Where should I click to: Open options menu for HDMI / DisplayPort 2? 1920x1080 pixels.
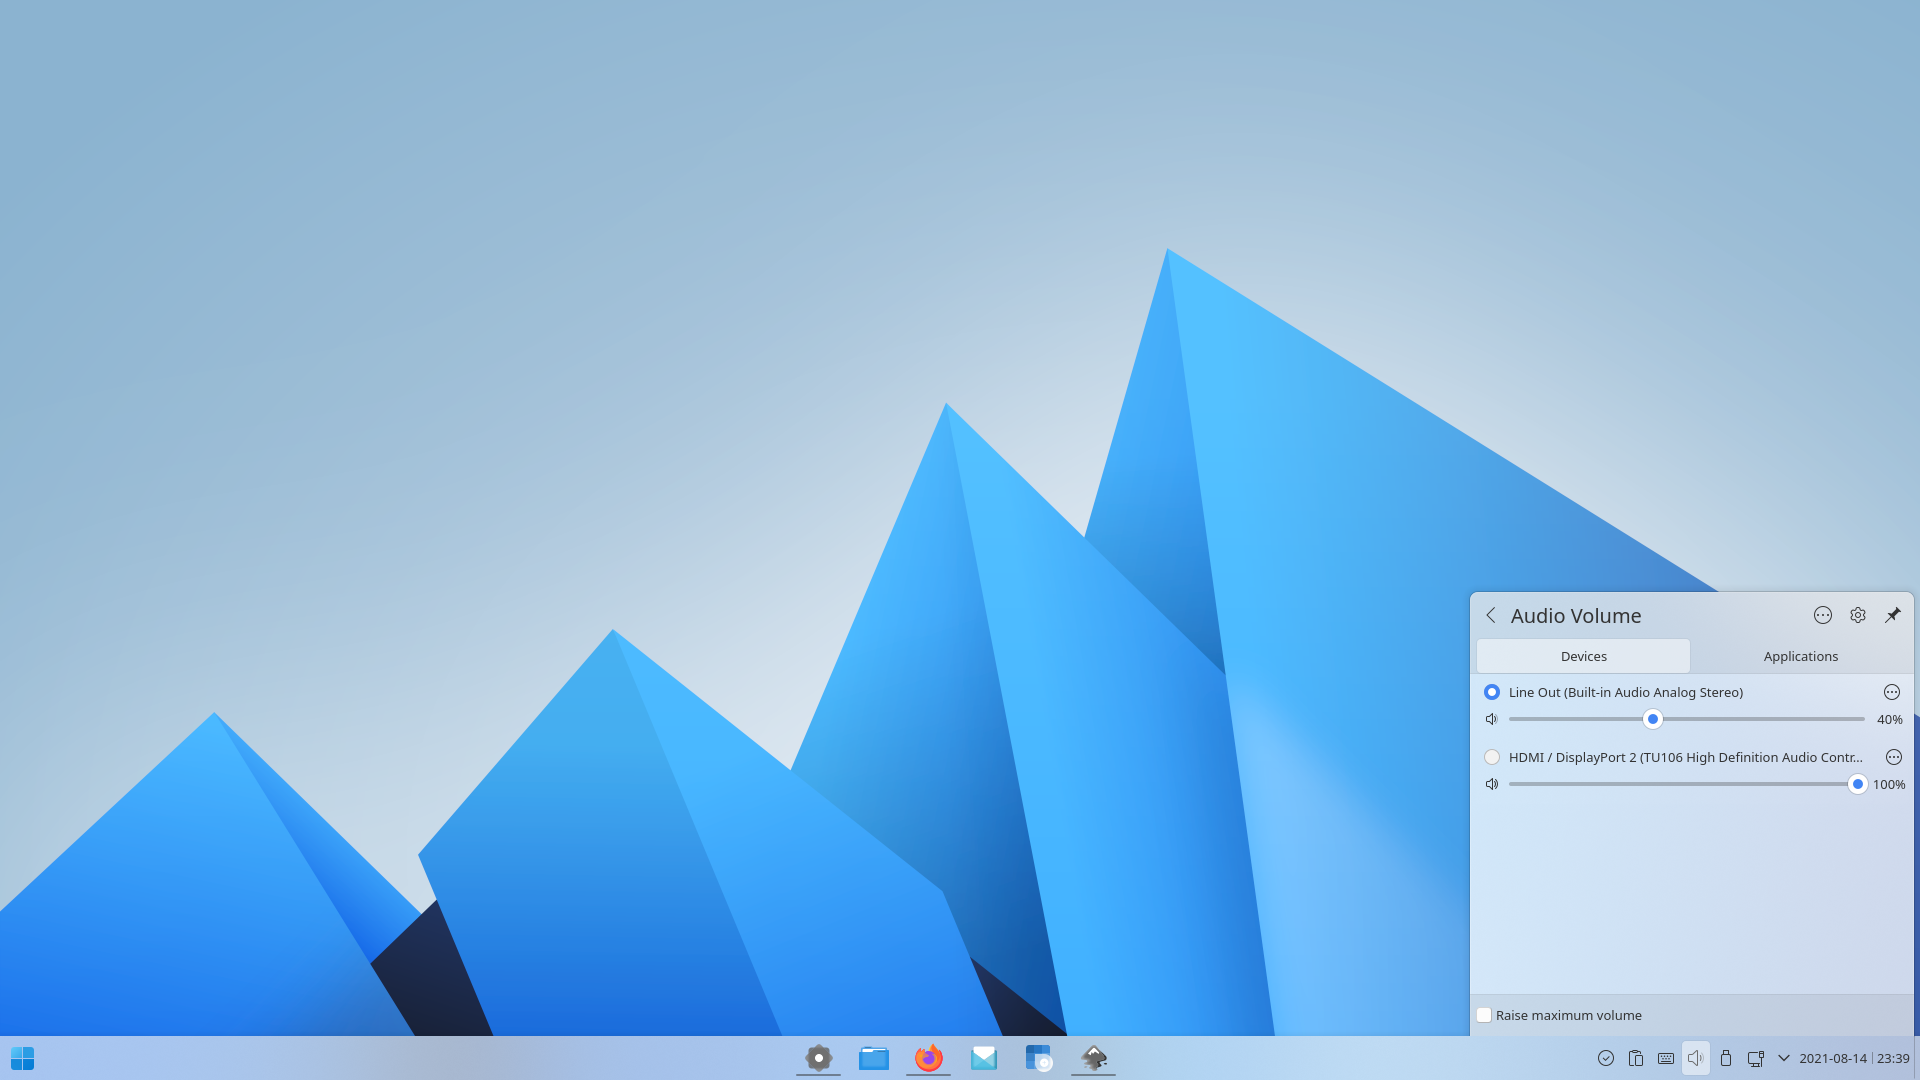click(1894, 757)
